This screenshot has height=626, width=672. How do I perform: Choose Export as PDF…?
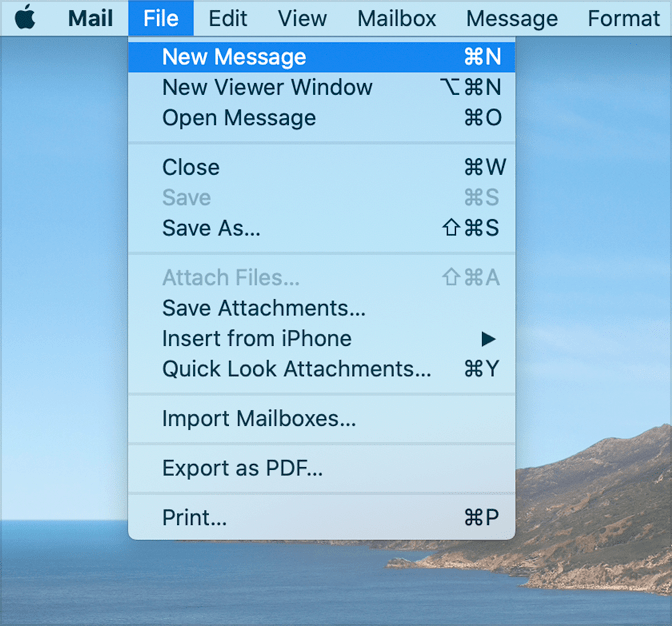click(321, 468)
